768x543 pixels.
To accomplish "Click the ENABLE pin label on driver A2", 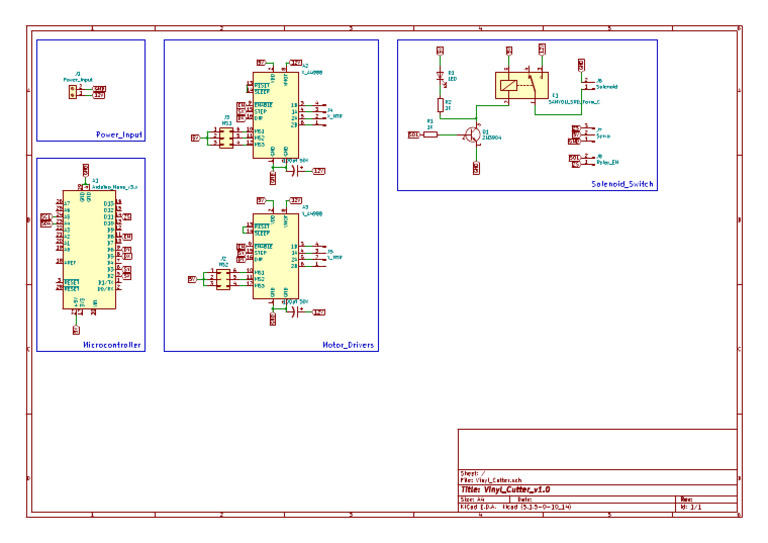I will tap(264, 105).
